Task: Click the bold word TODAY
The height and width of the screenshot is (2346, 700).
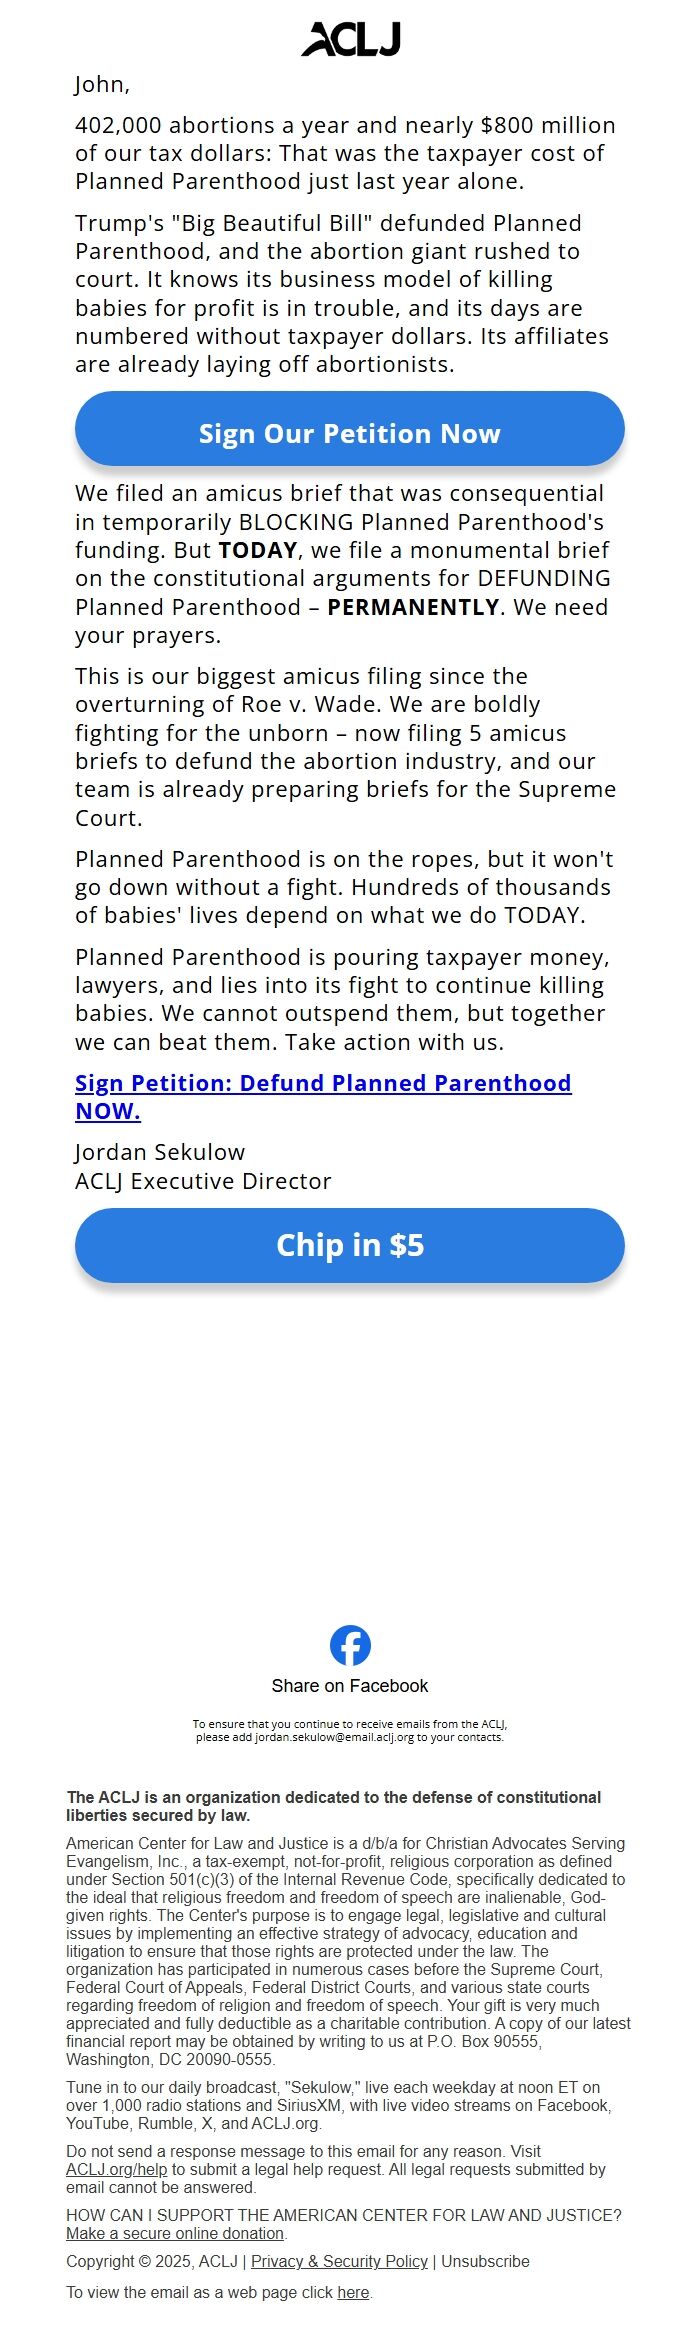Action: [x=258, y=550]
